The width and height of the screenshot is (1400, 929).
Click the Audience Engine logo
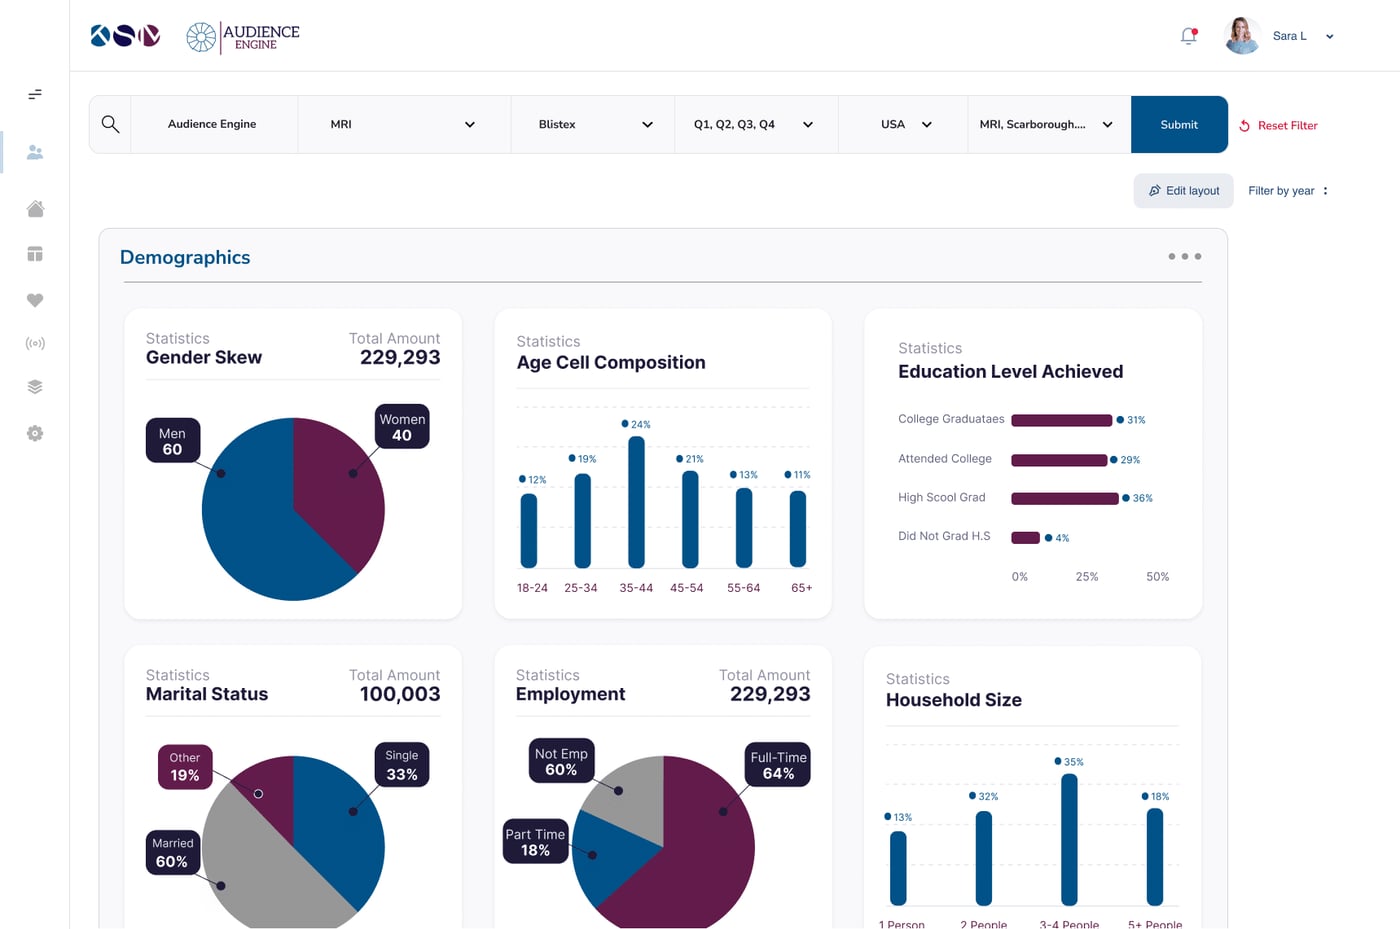coord(243,37)
